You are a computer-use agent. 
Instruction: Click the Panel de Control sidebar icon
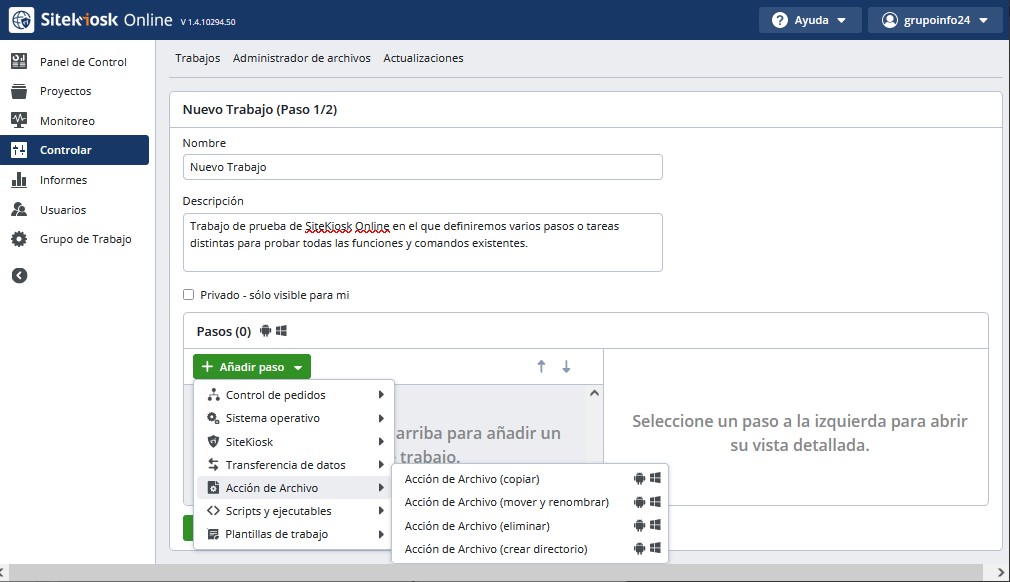[x=19, y=62]
